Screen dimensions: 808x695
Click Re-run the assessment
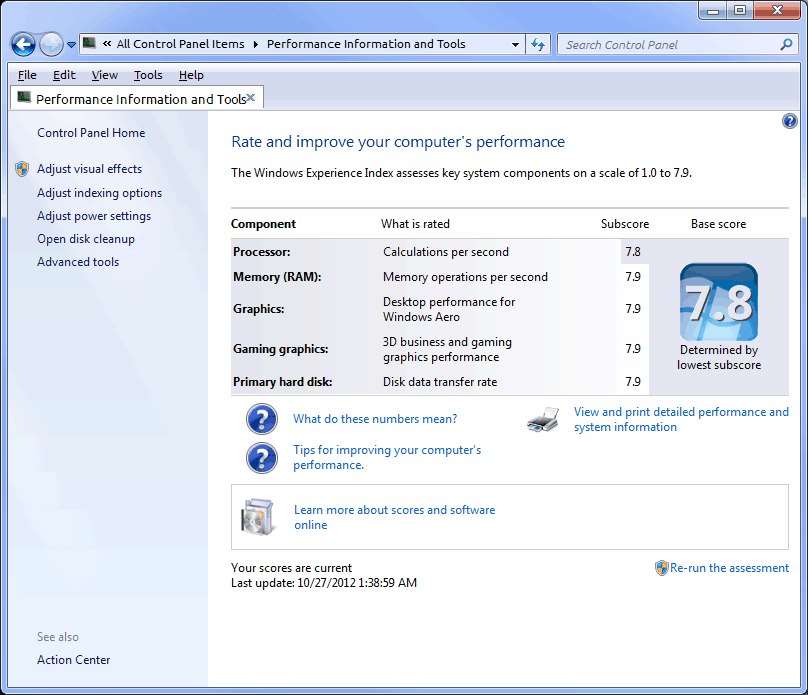(729, 568)
